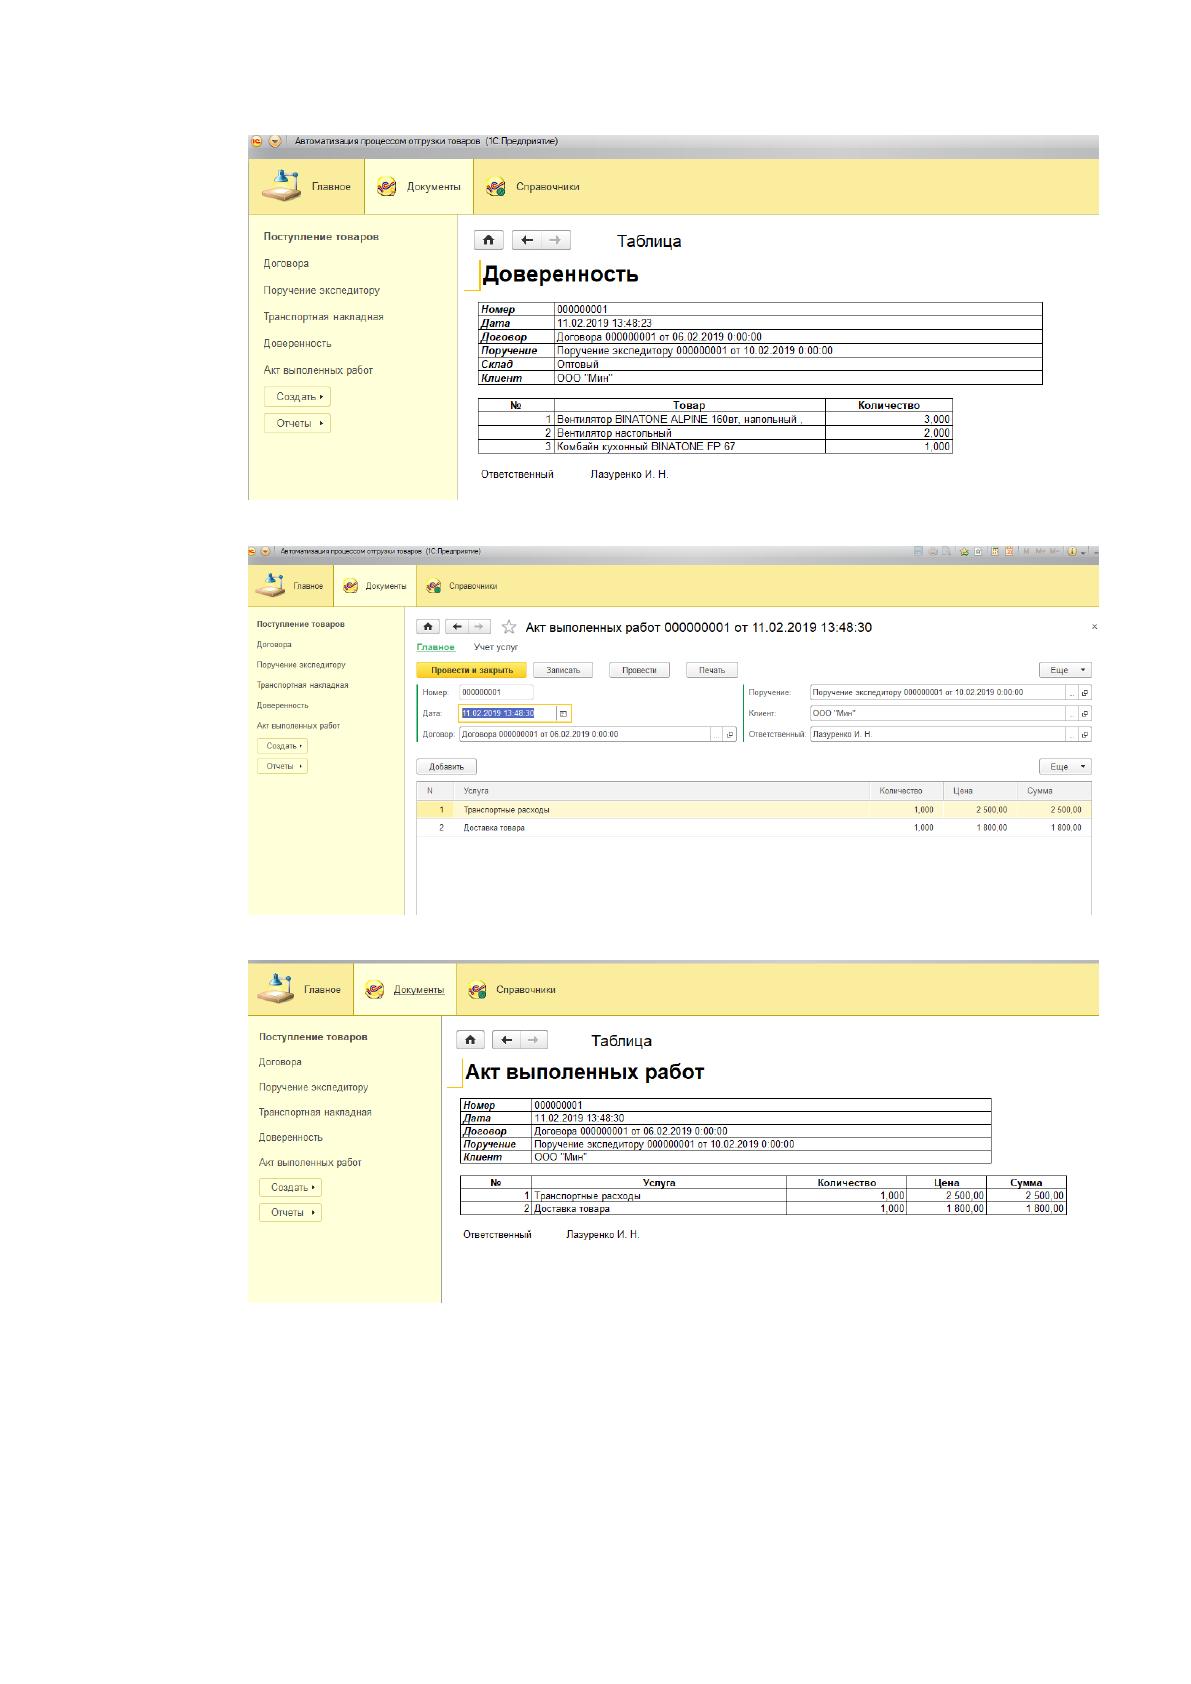Viewport: 1191px width, 1684px height.
Task: Click the Печать button
Action: tap(711, 670)
